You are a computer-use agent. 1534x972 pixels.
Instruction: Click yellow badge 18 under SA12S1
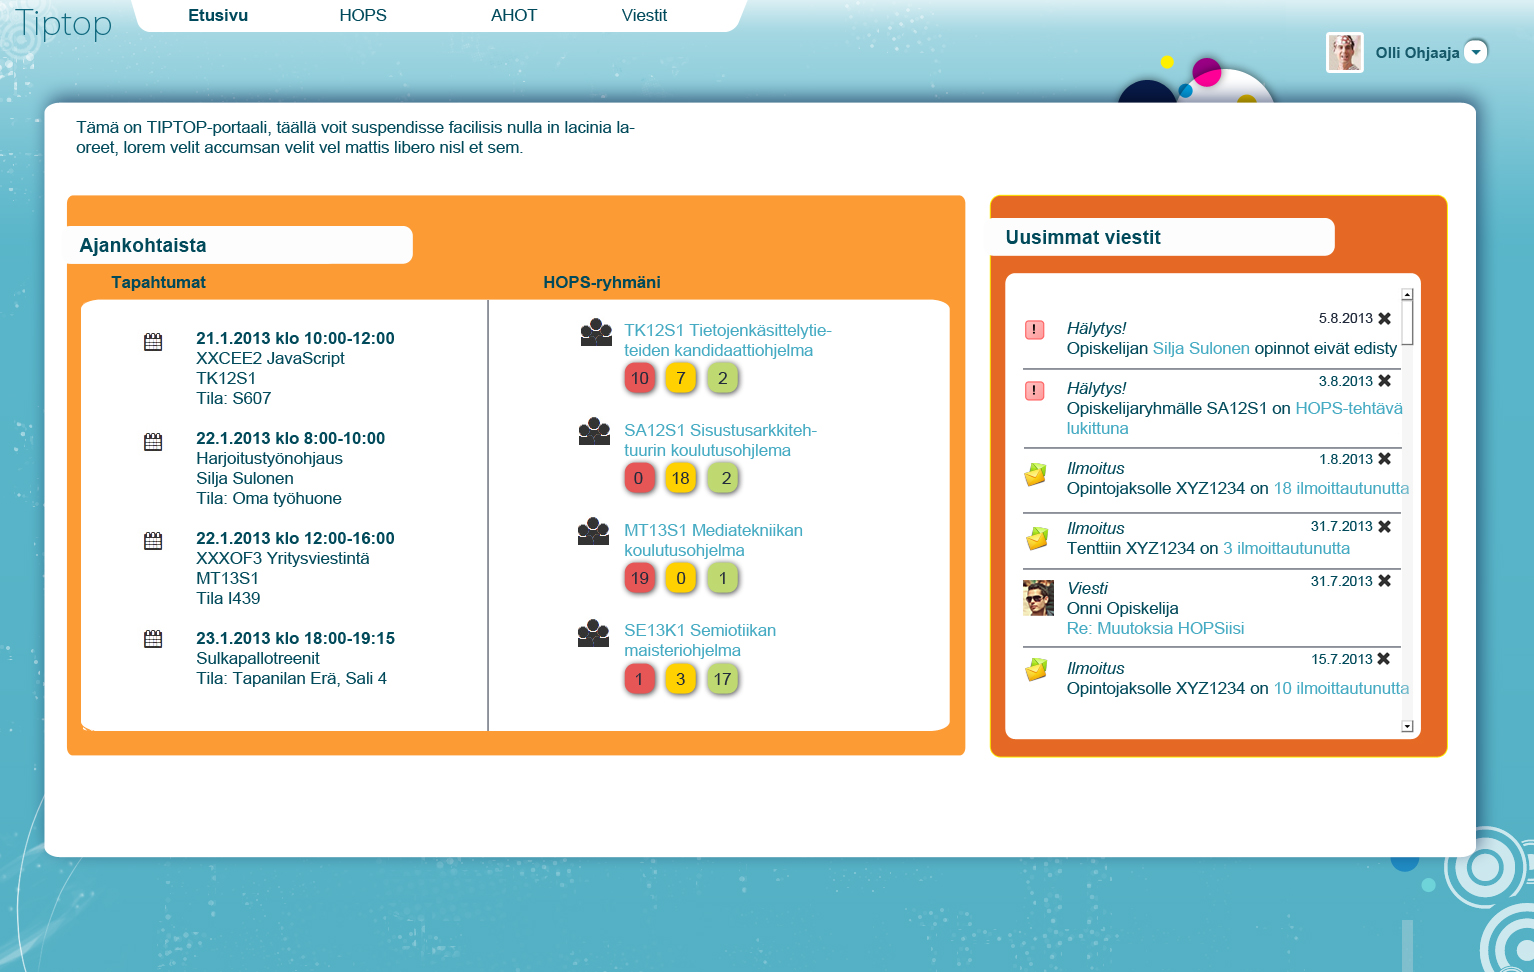click(x=681, y=478)
